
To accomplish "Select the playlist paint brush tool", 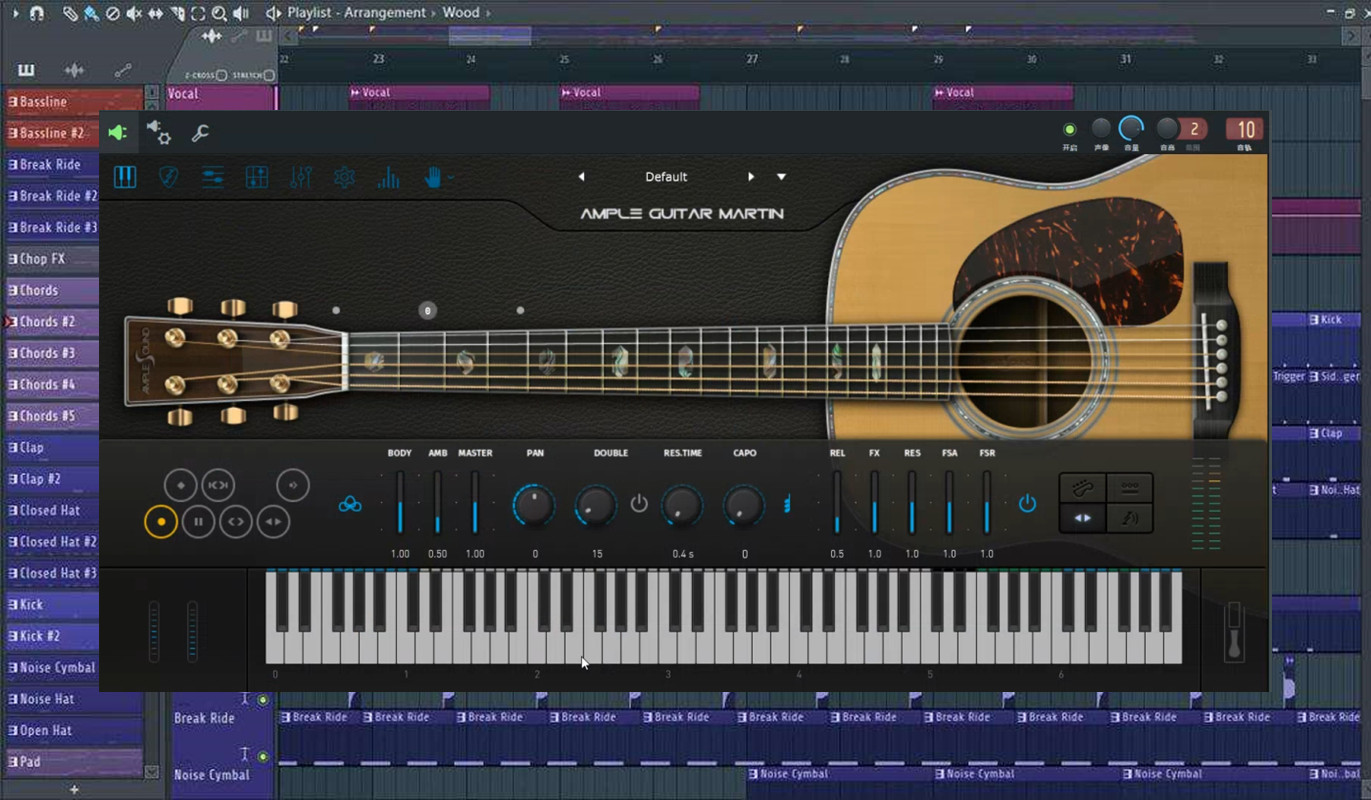I will (91, 13).
